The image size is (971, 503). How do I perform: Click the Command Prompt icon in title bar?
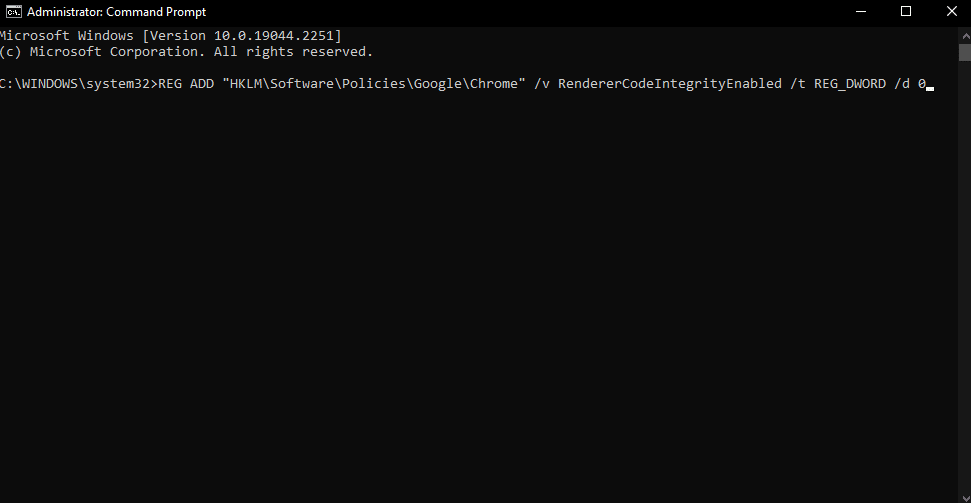[x=12, y=12]
